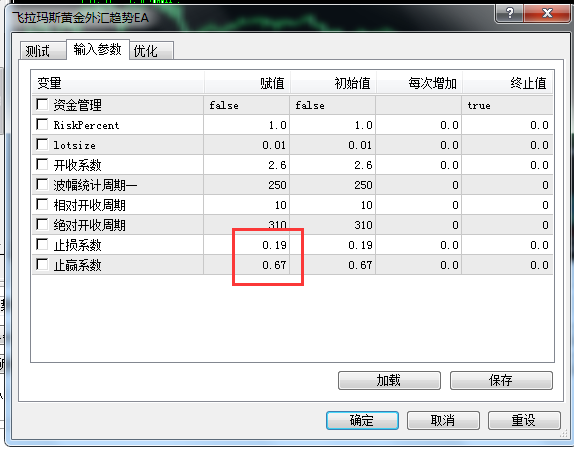Enable the RiskPercent checkbox
Viewport: 574px width, 450px height.
point(42,124)
